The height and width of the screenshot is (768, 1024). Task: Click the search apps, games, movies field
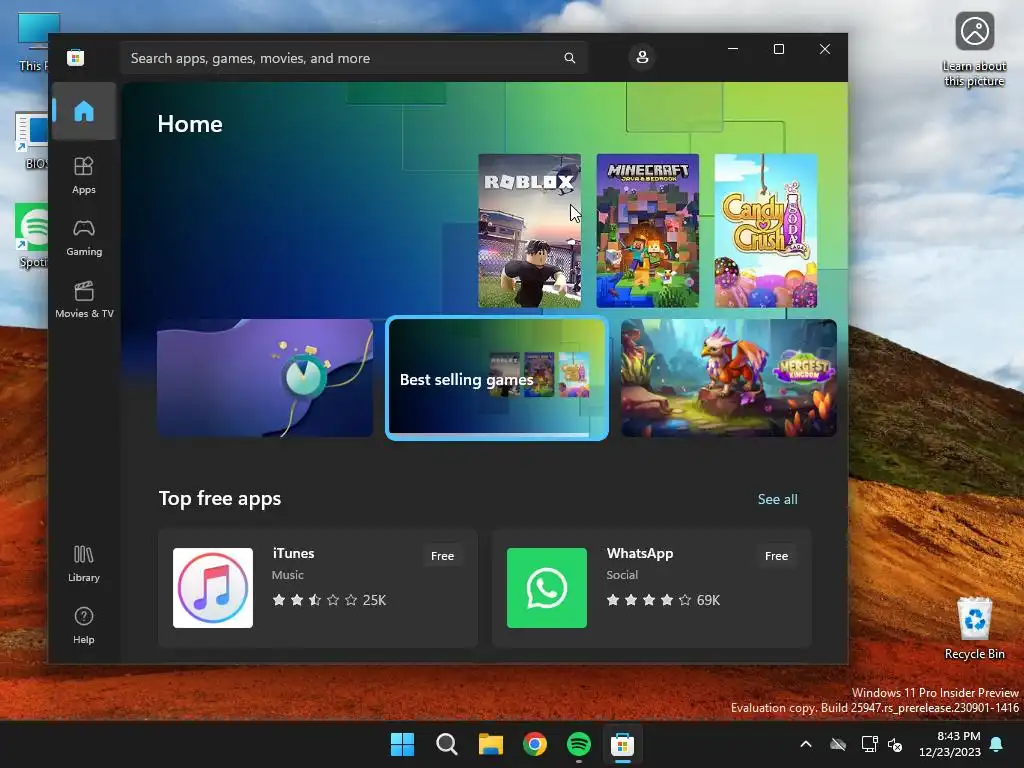(353, 58)
